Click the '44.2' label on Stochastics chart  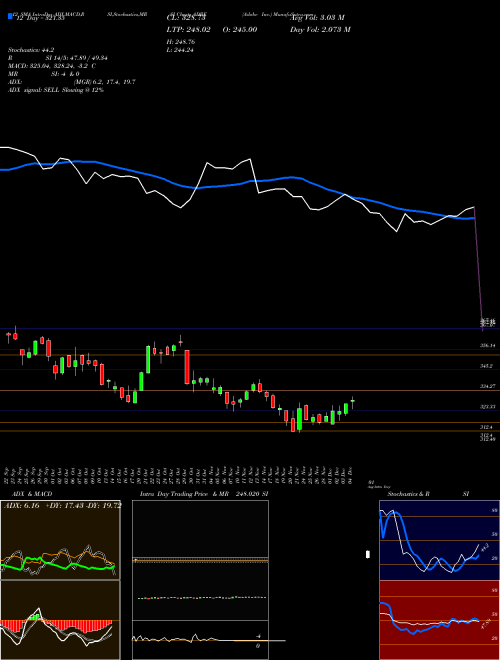point(484,548)
